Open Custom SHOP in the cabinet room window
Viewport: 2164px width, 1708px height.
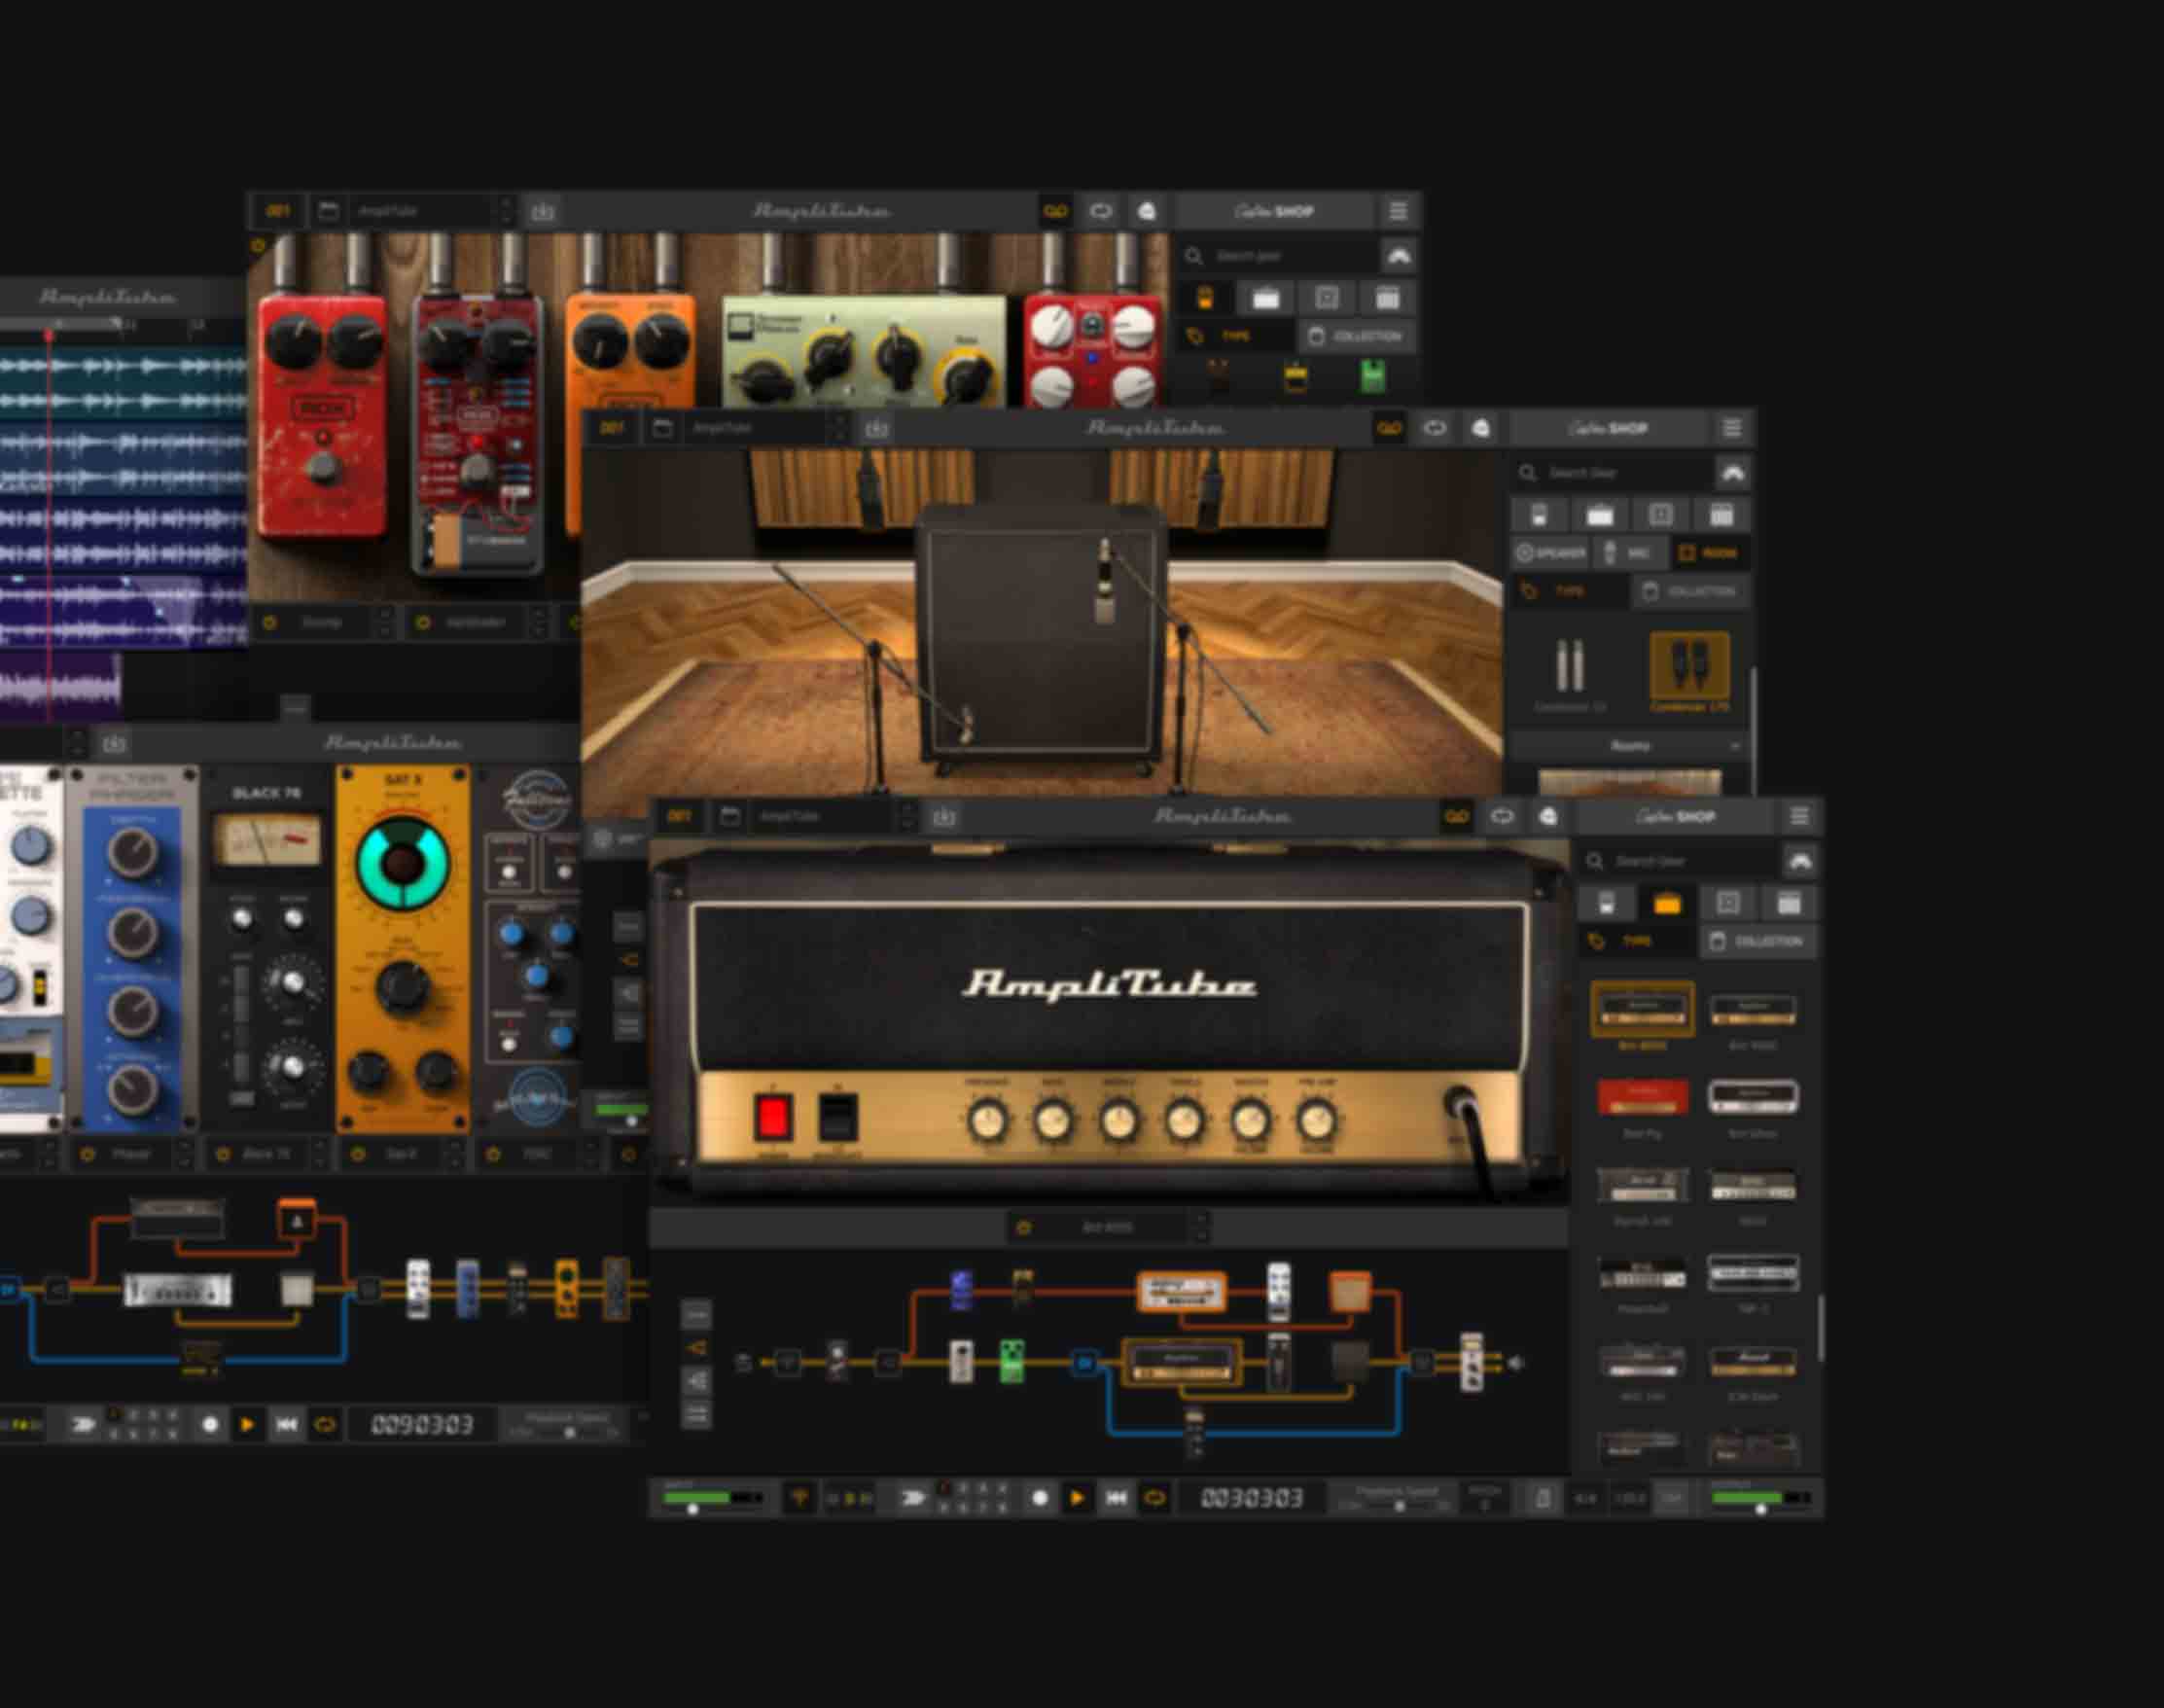pyautogui.click(x=1608, y=429)
